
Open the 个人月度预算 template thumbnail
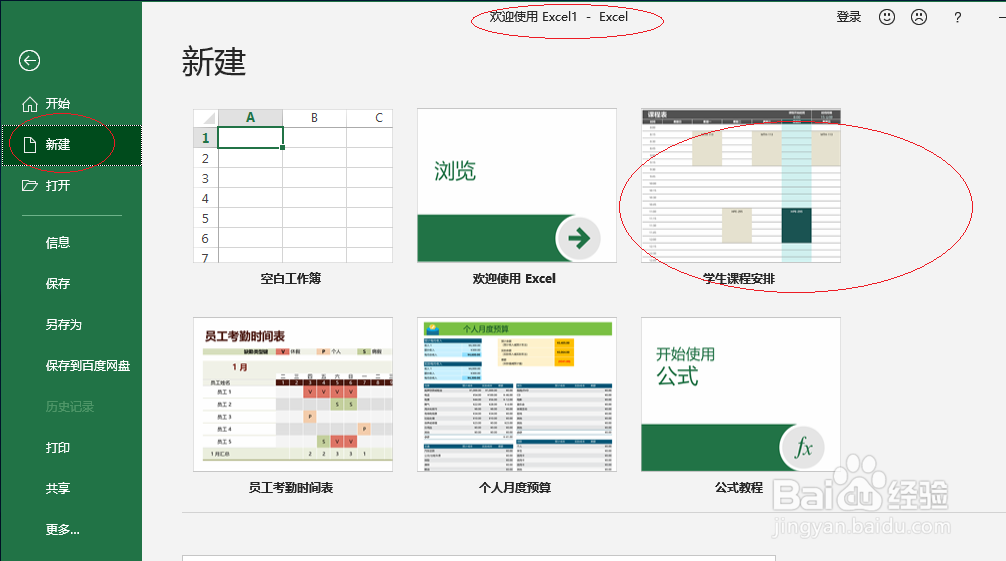(x=516, y=395)
